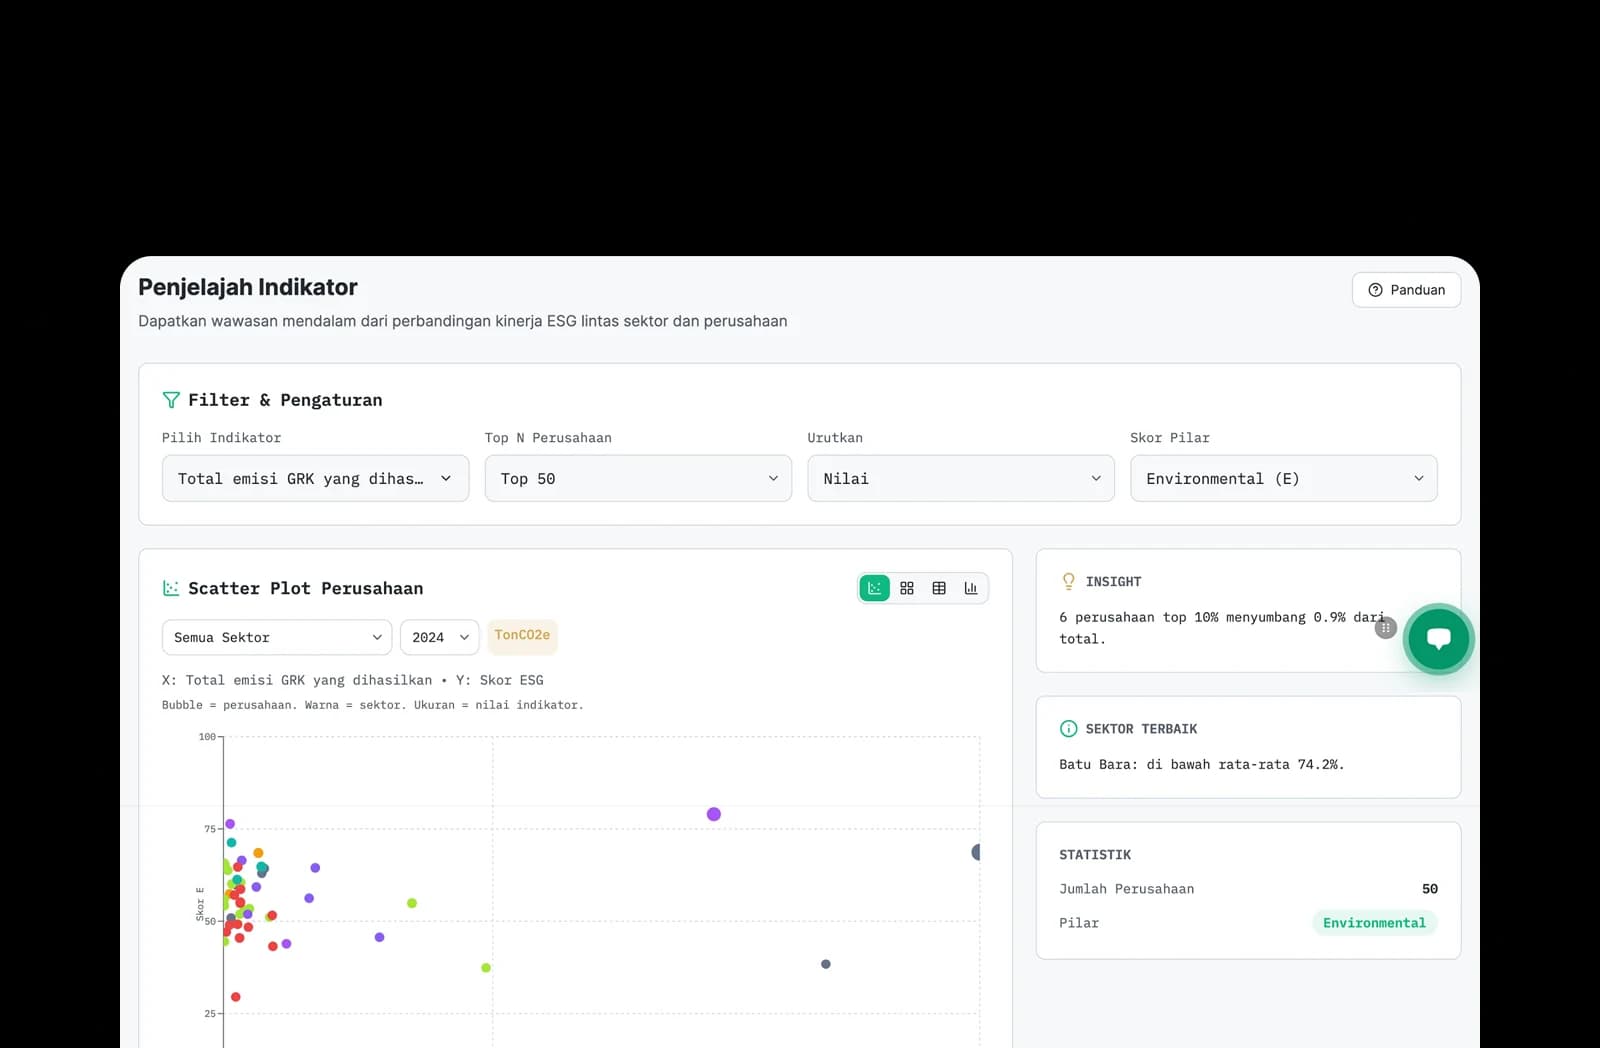The width and height of the screenshot is (1600, 1048).
Task: Click the funnel icon beside Filter & Pengaturan
Action: click(171, 400)
